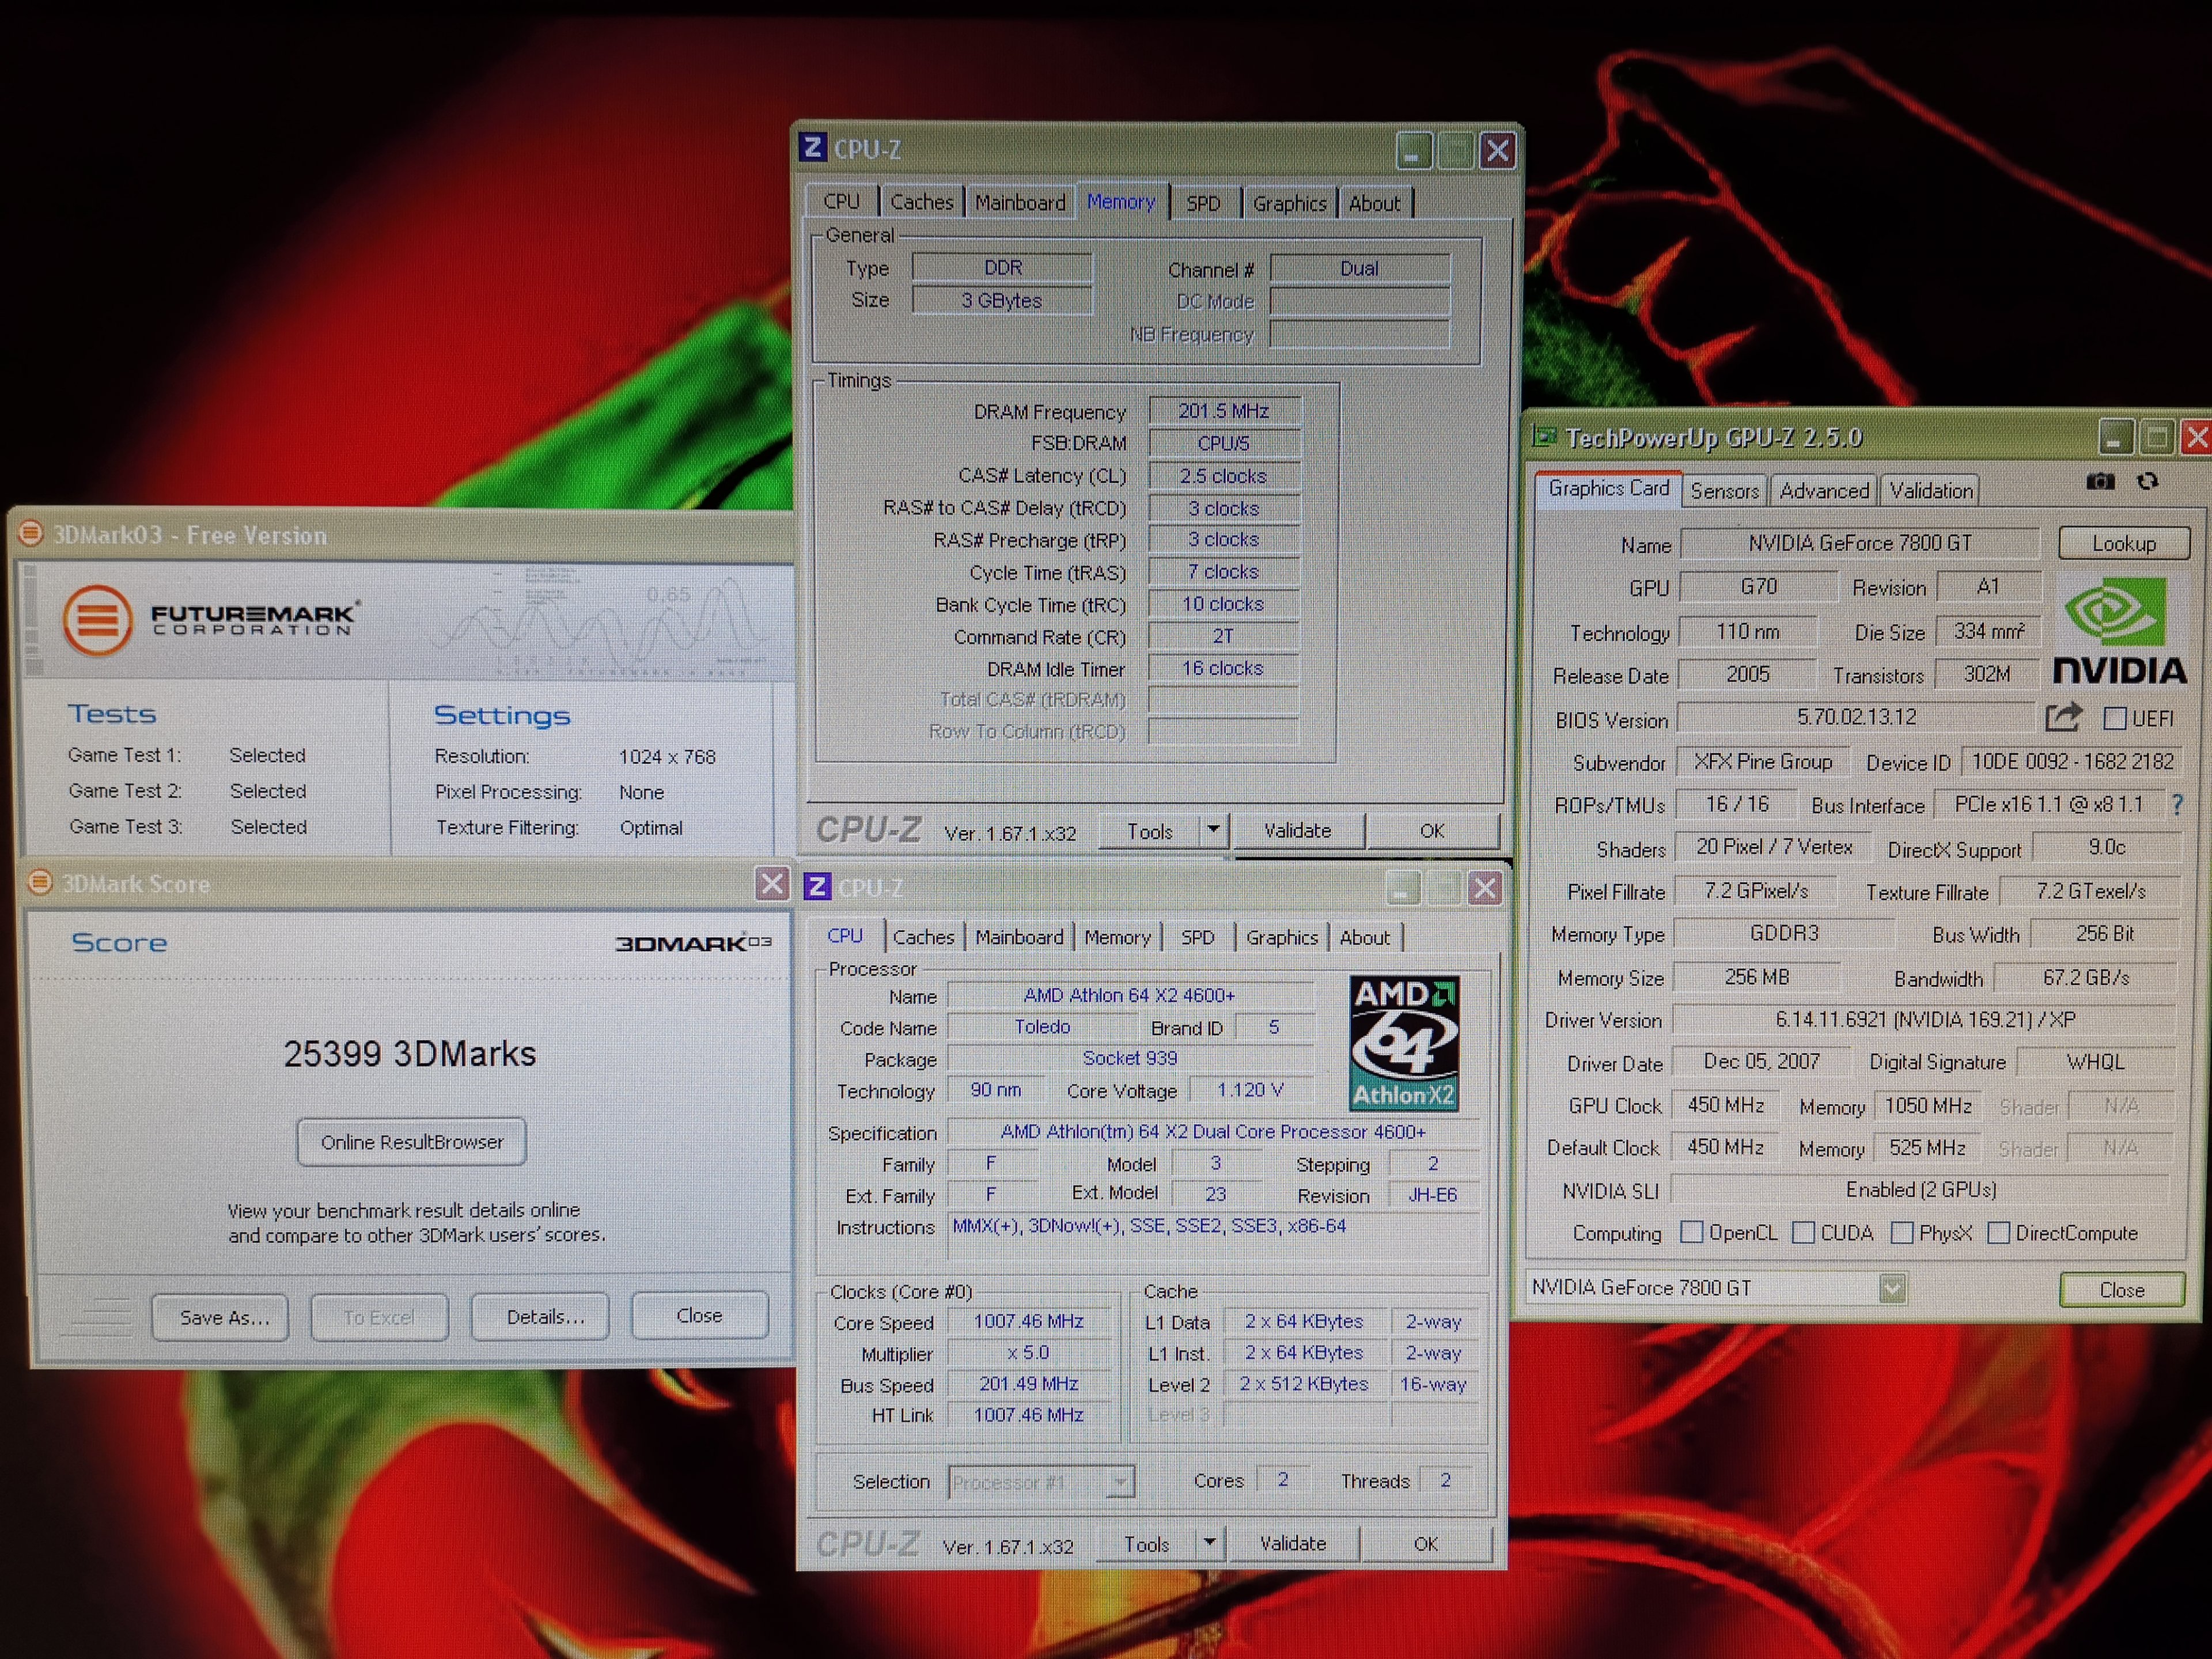Click the BIOS Version 5.70.02.13.12 field
The width and height of the screenshot is (2212, 1659).
1856,717
